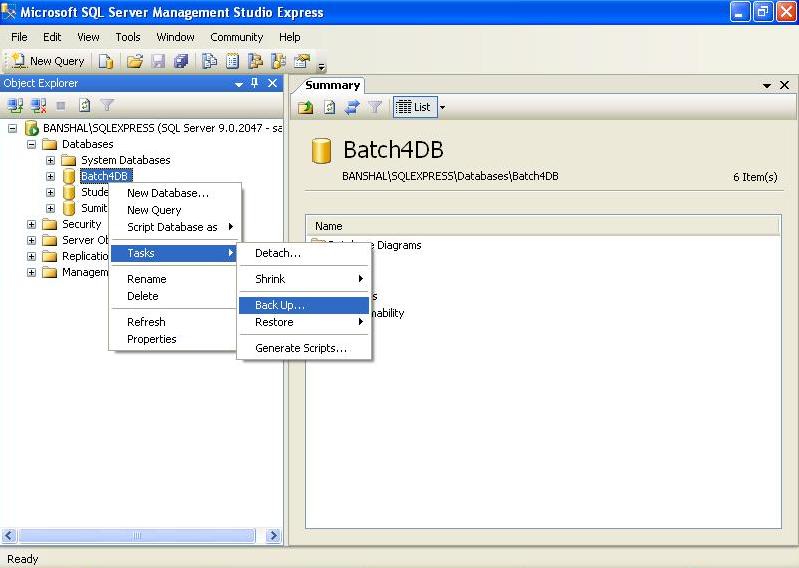Screen dimensions: 799x568
Task: Pin the Object Explorer panel
Action: tap(255, 84)
